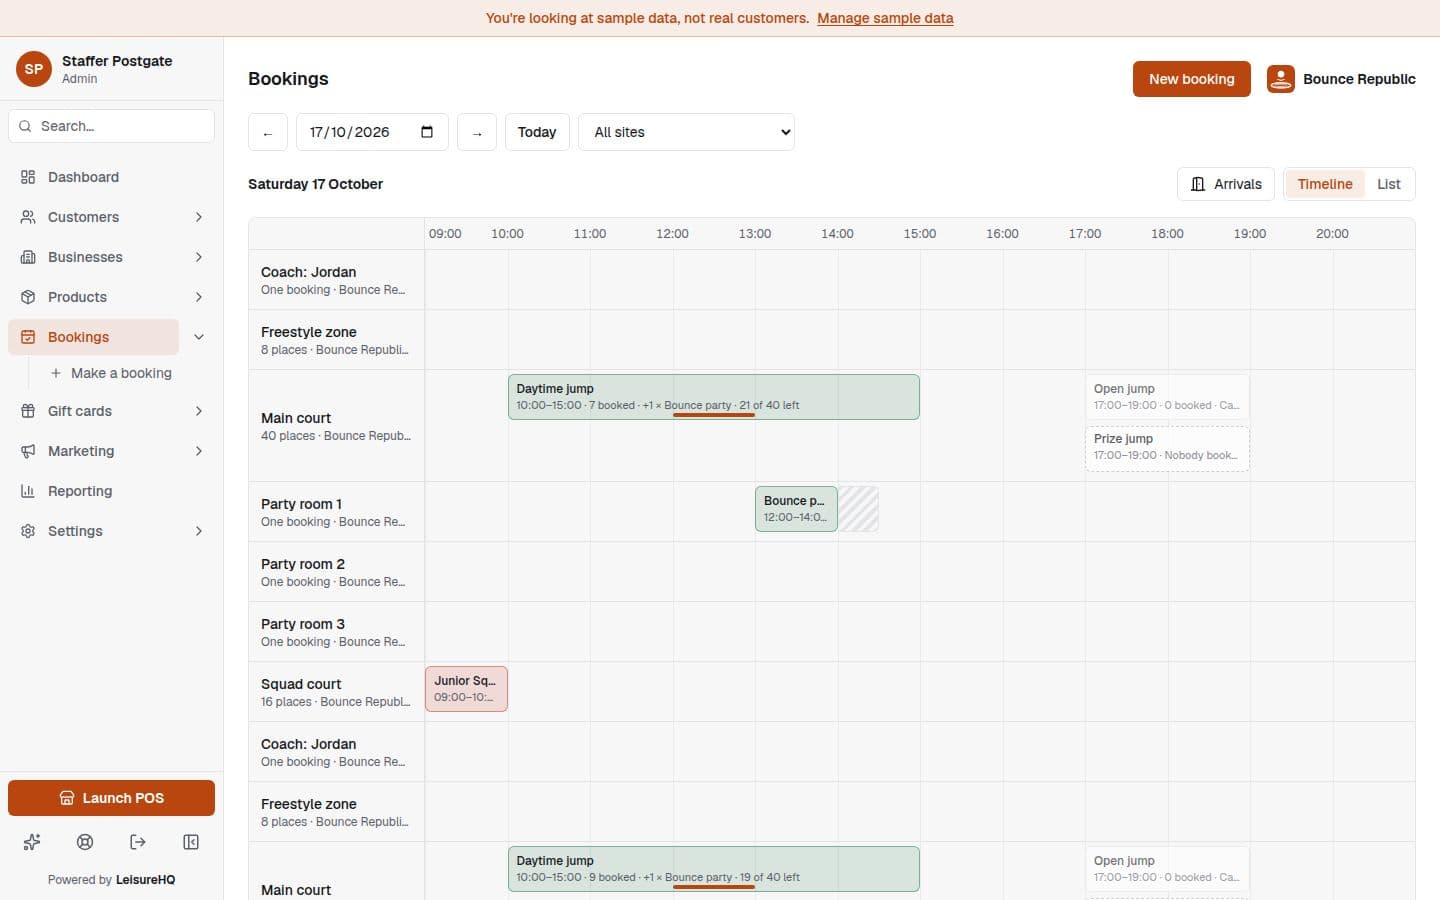Click the SP user avatar
Screen dimensions: 1440x900
[x=34, y=69]
